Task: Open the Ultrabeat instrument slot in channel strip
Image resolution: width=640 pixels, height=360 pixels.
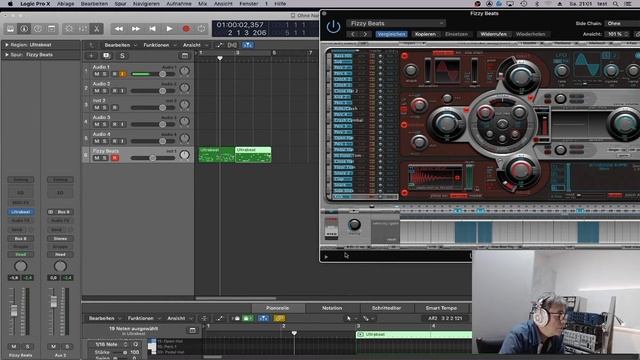Action: coord(20,212)
